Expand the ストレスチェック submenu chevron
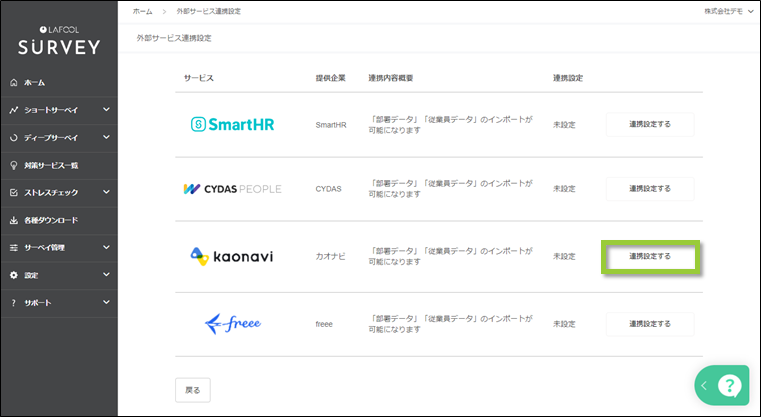 (x=106, y=192)
